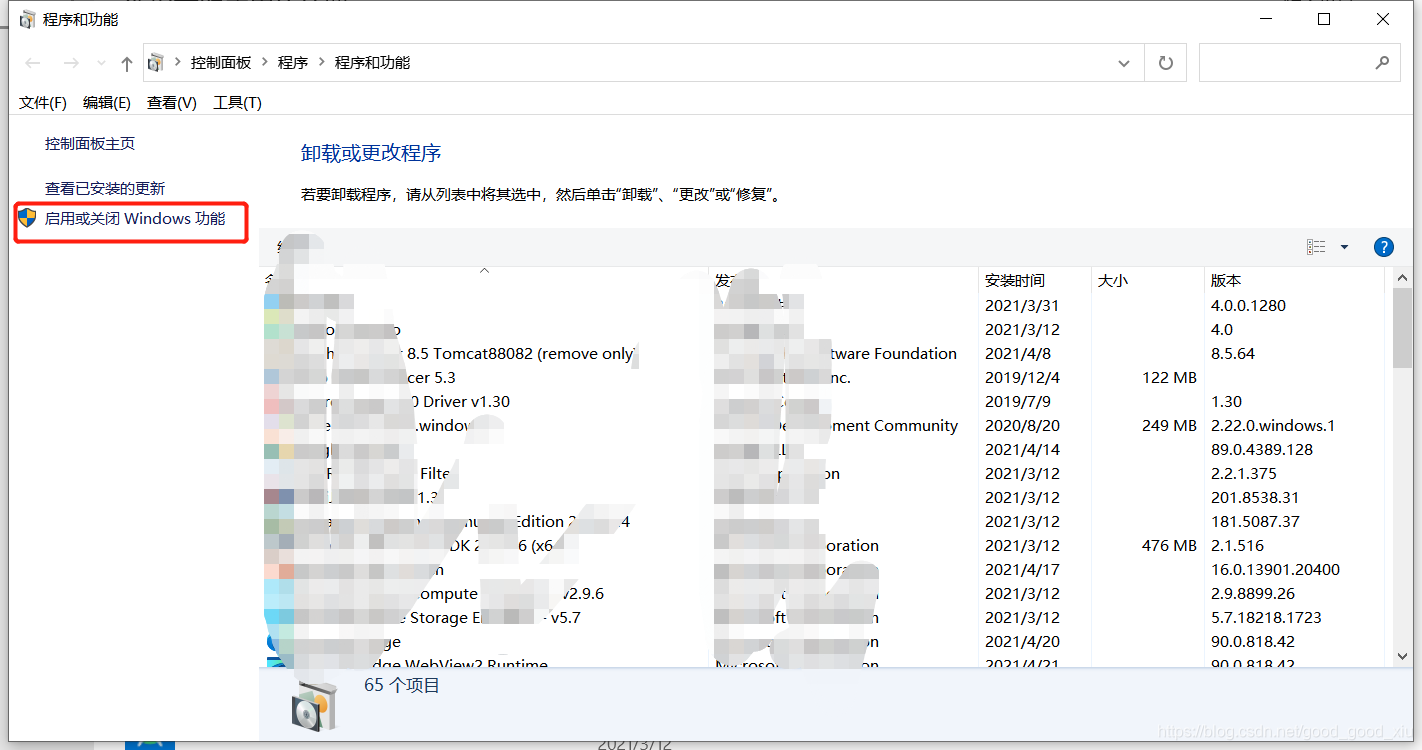Click the title bar window icon
Viewport: 1422px width, 750px height.
coord(28,19)
